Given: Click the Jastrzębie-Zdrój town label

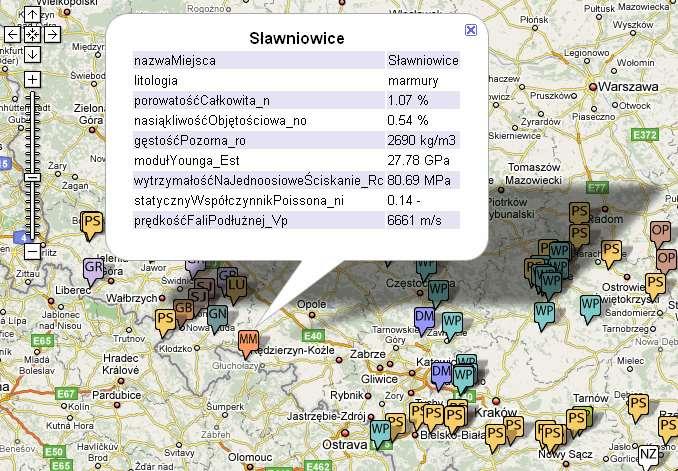Looking at the screenshot, I should [x=326, y=417].
